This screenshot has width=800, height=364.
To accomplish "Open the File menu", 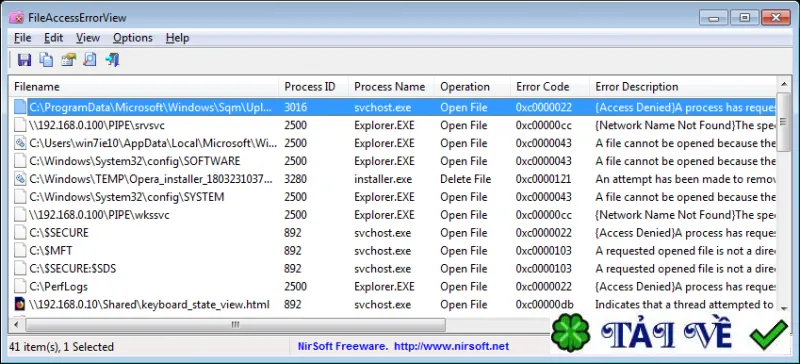I will (22, 38).
